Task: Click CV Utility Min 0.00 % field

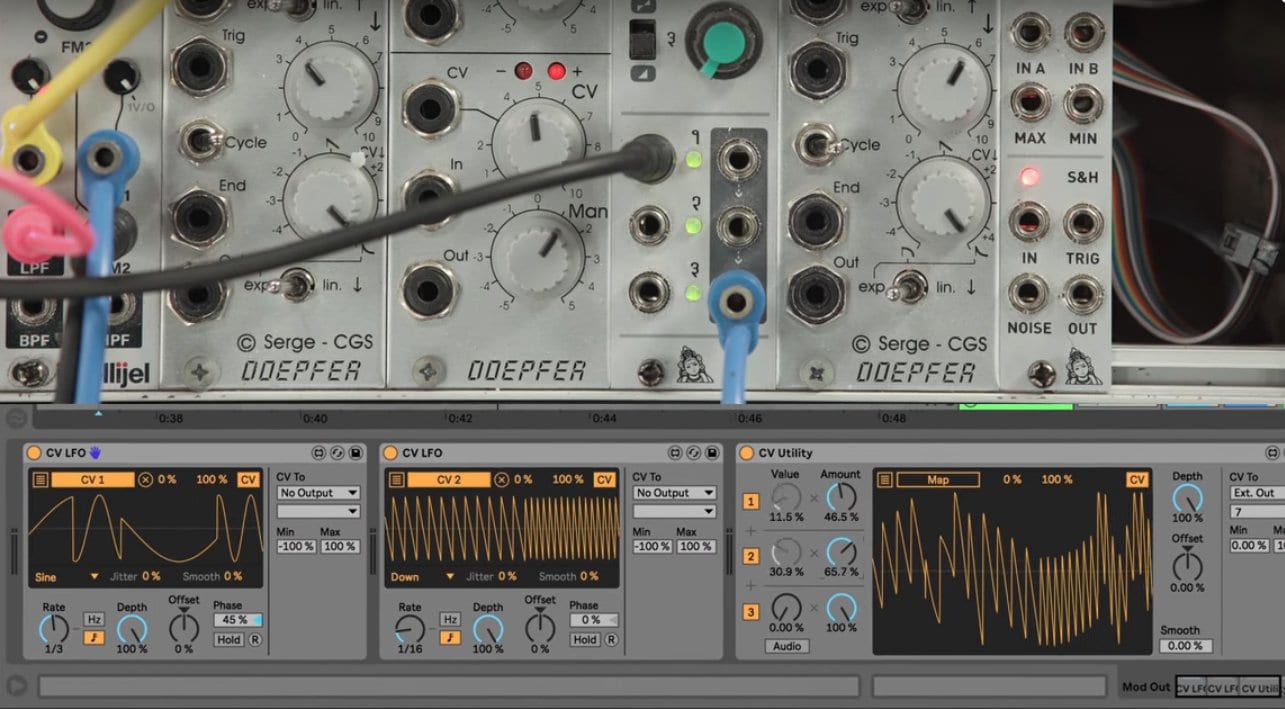Action: pyautogui.click(x=1249, y=545)
